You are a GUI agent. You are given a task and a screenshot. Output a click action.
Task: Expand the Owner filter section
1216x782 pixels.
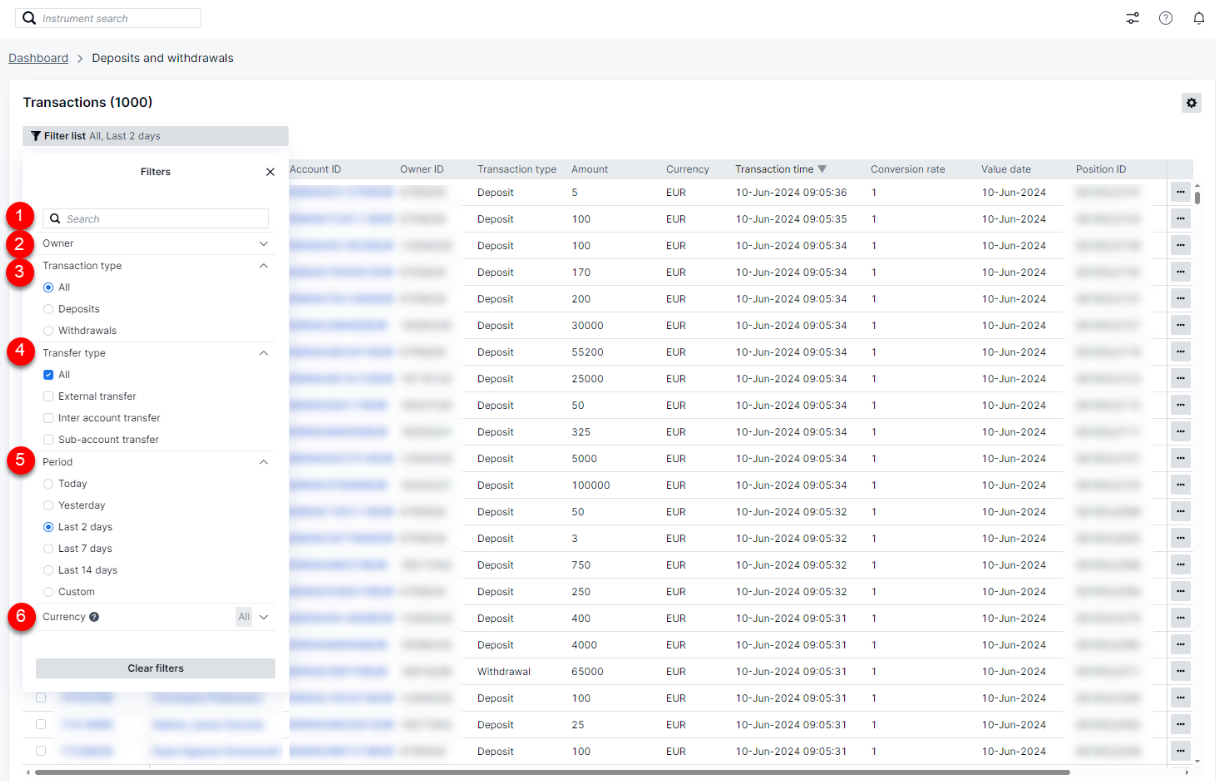[x=264, y=244]
